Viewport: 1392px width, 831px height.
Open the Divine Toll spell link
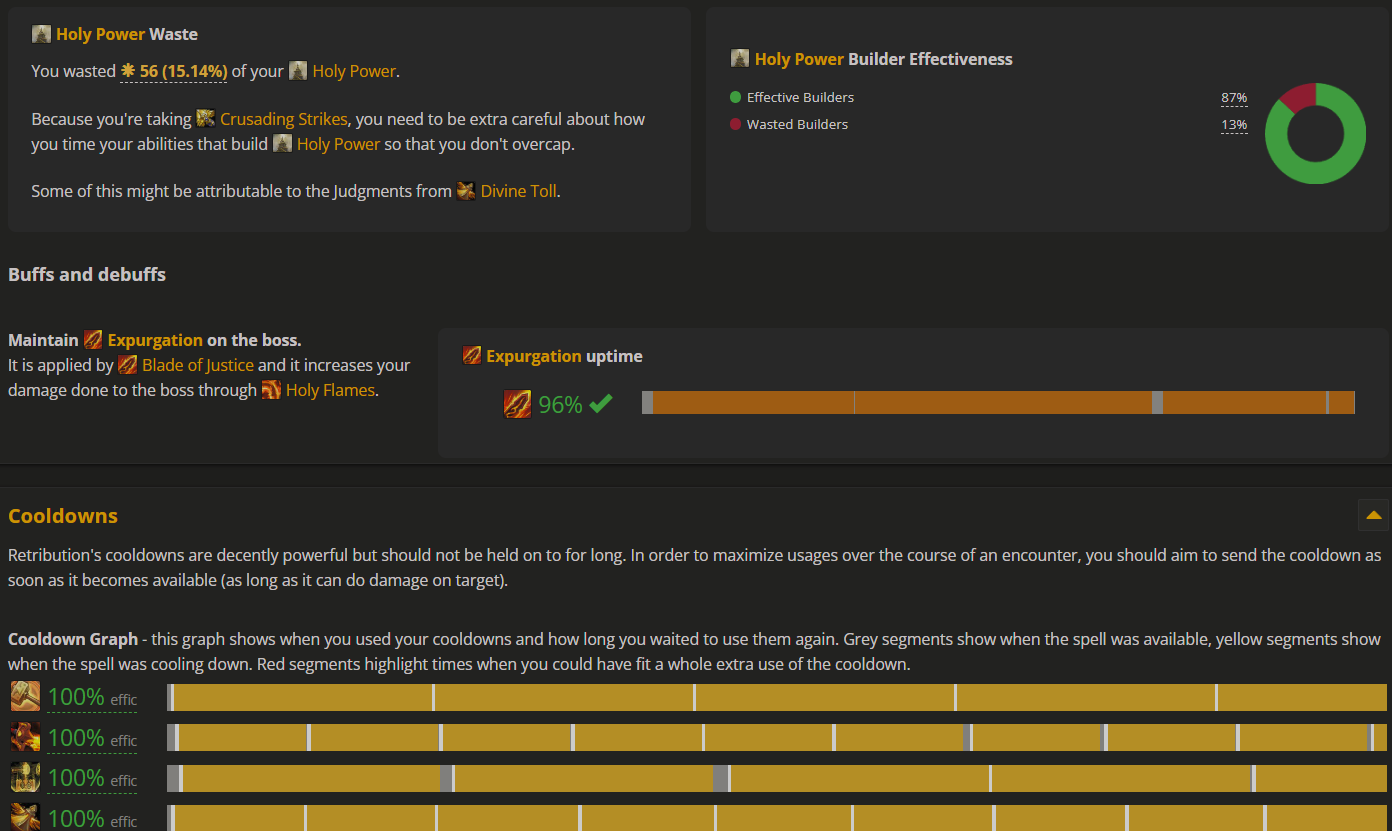point(518,191)
